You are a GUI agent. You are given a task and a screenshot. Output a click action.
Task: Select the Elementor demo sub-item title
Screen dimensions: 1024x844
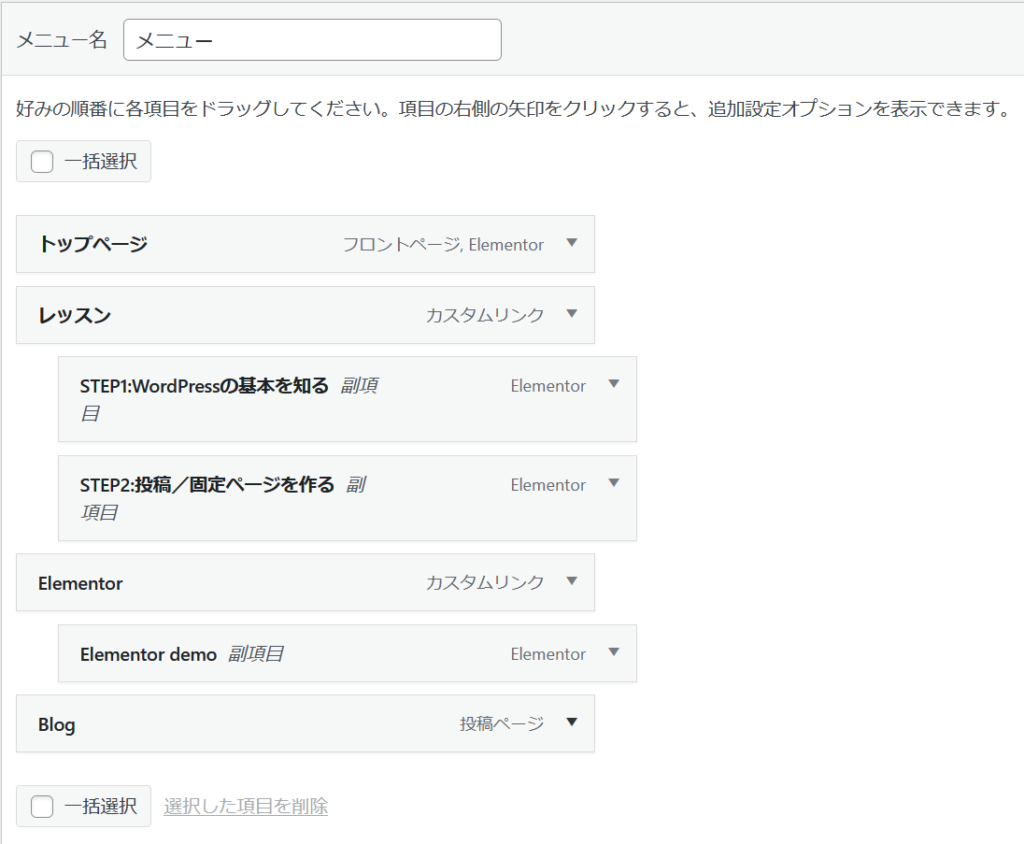tap(148, 654)
